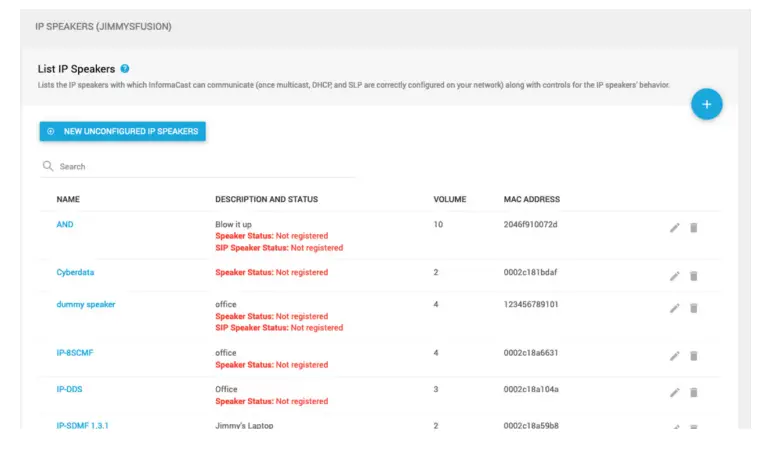Edit the AND speaker pencil icon
This screenshot has width=768, height=454.
[x=674, y=228]
